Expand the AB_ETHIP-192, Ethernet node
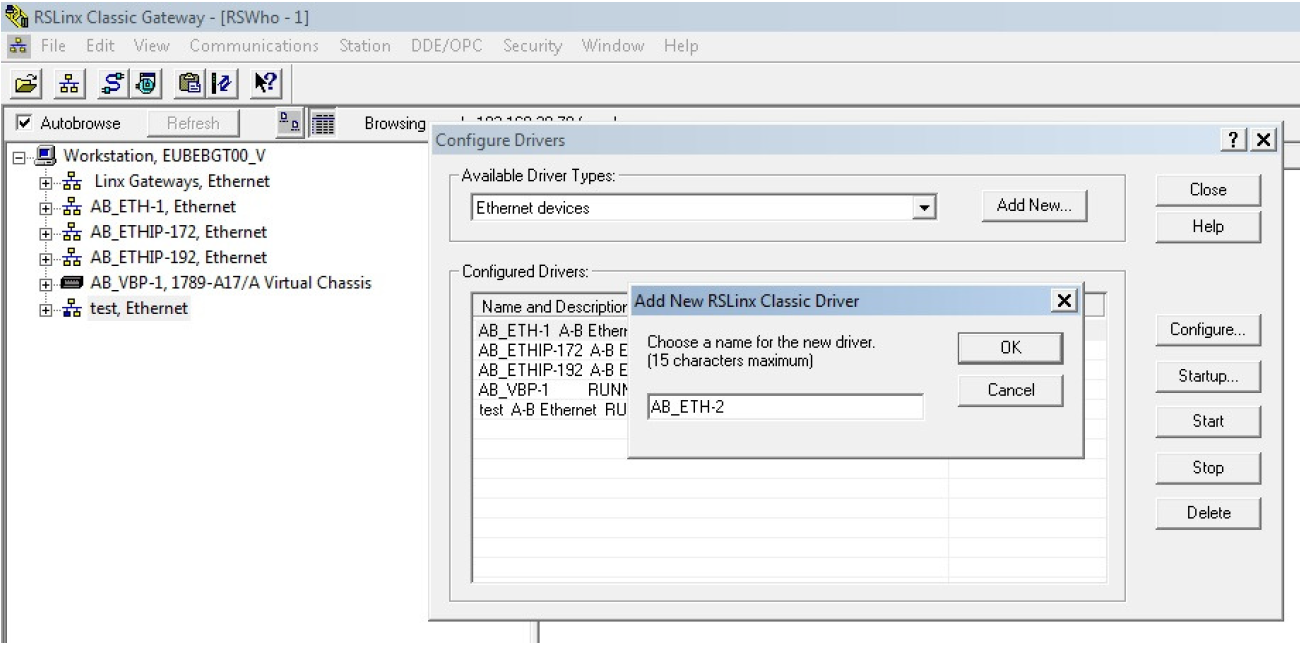Image resolution: width=1300 pixels, height=645 pixels. pyautogui.click(x=44, y=259)
